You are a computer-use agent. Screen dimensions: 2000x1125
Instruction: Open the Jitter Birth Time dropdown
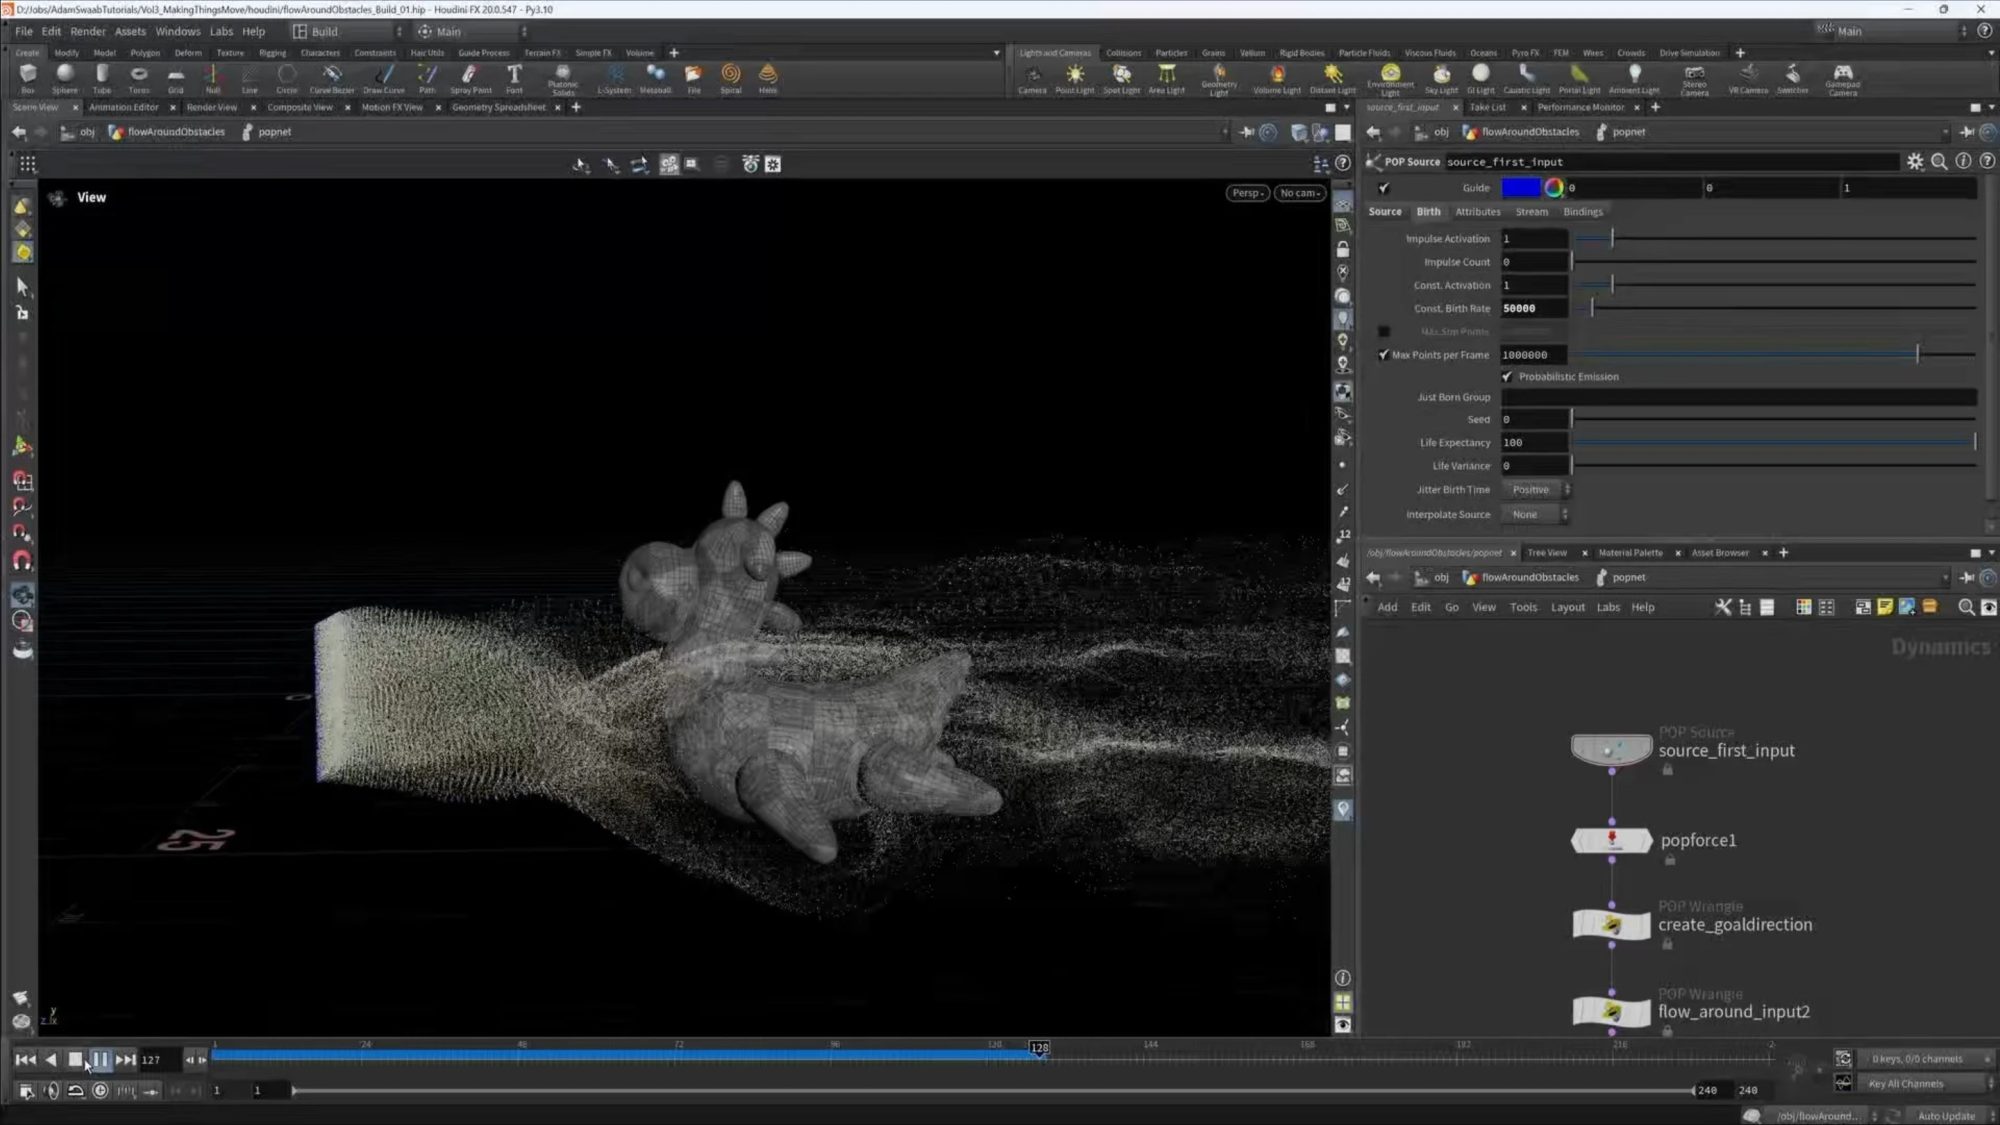(x=1535, y=489)
